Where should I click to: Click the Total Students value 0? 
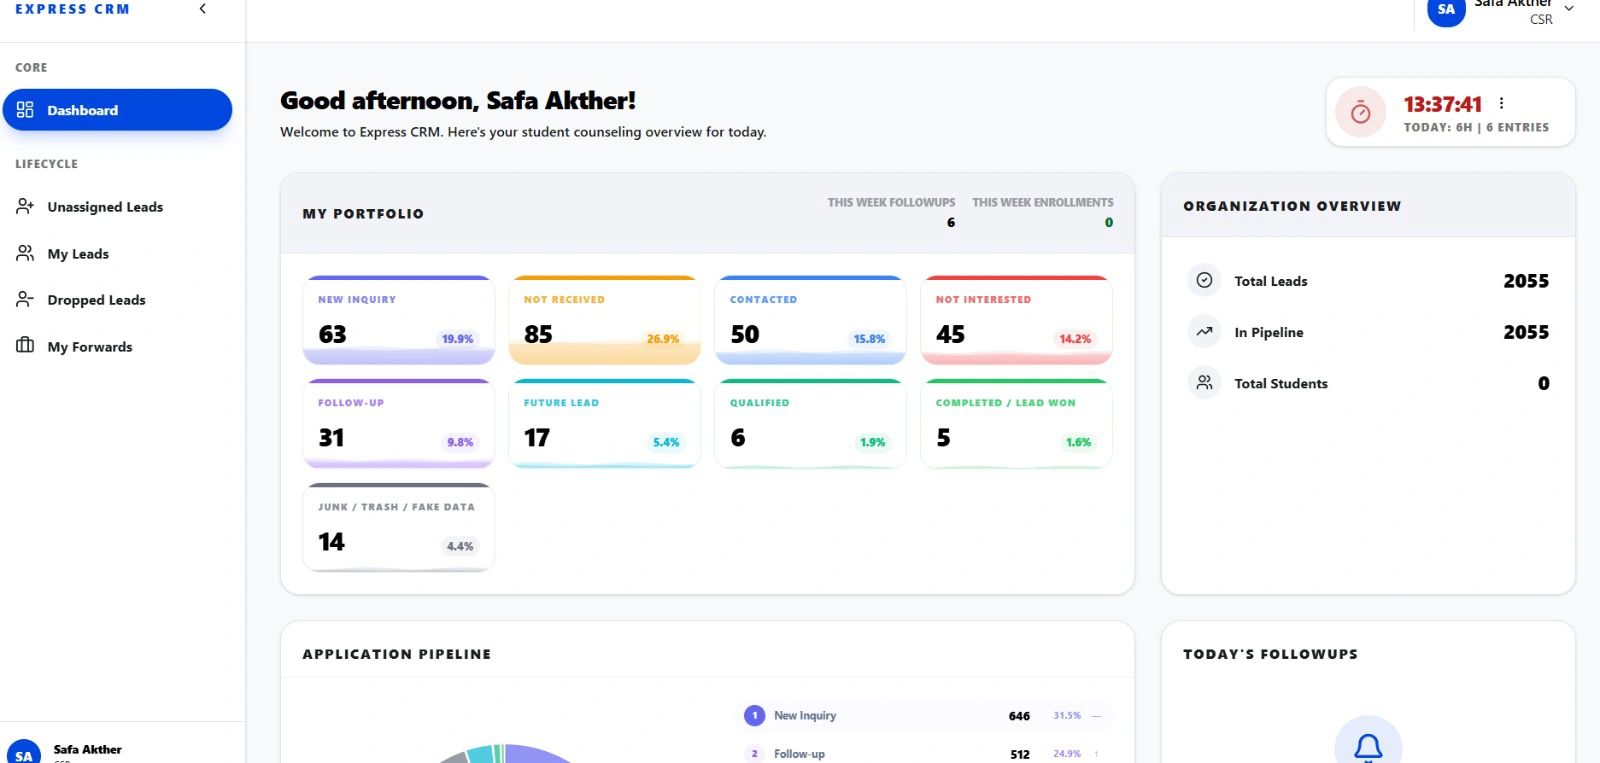pos(1543,383)
